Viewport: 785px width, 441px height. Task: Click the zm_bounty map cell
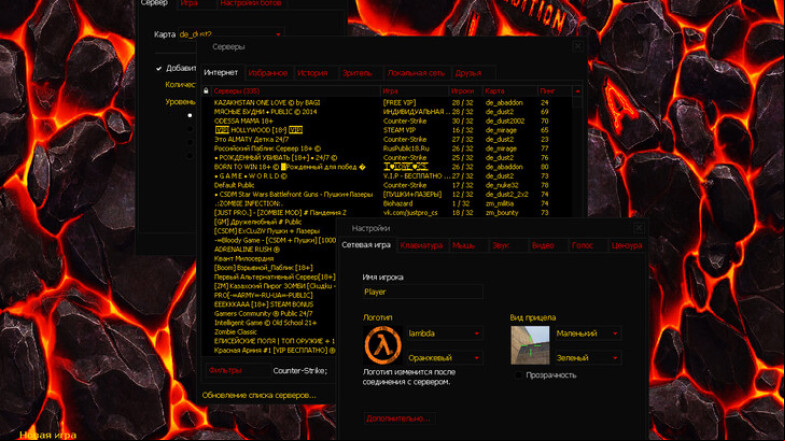click(x=502, y=213)
